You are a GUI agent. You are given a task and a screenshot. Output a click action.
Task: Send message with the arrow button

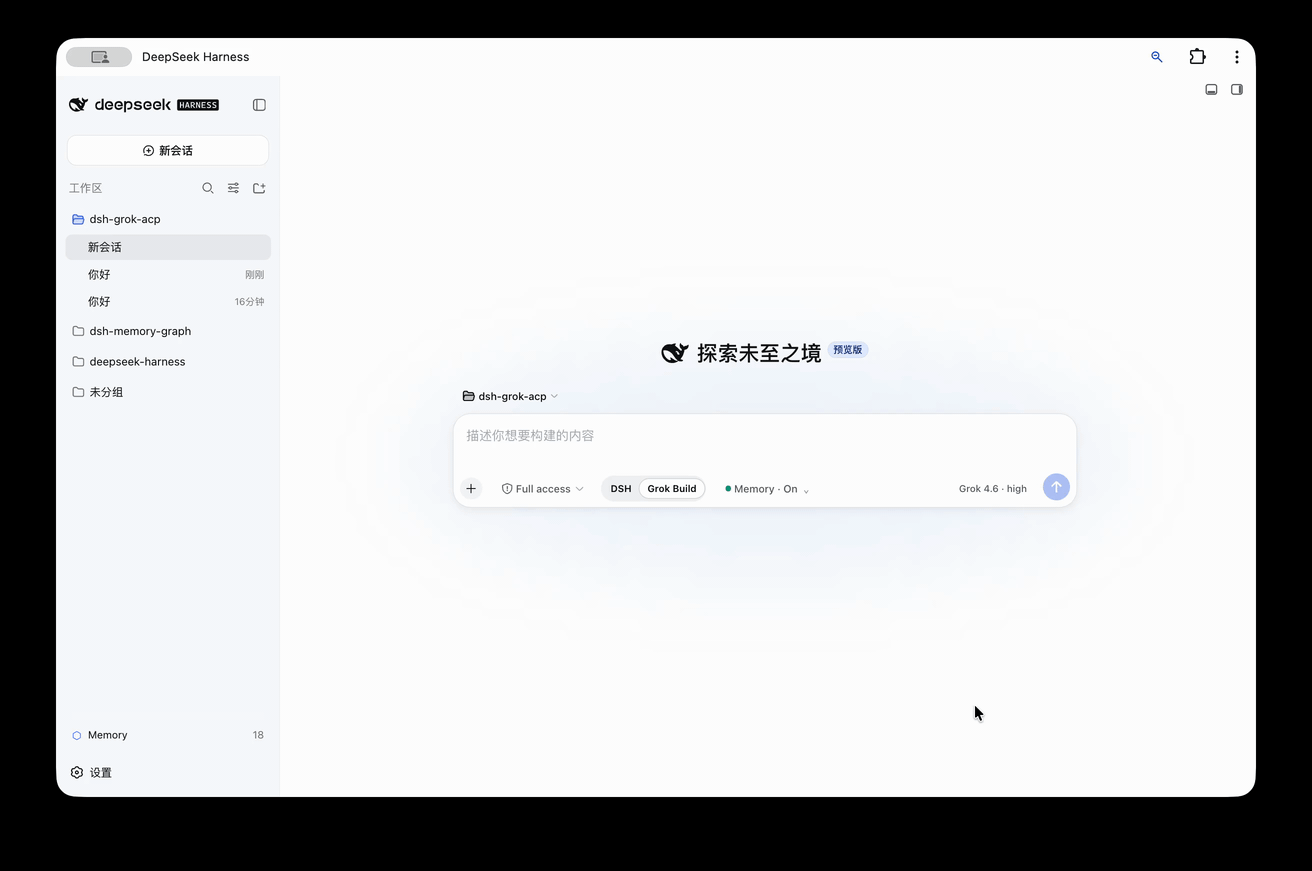click(1056, 487)
